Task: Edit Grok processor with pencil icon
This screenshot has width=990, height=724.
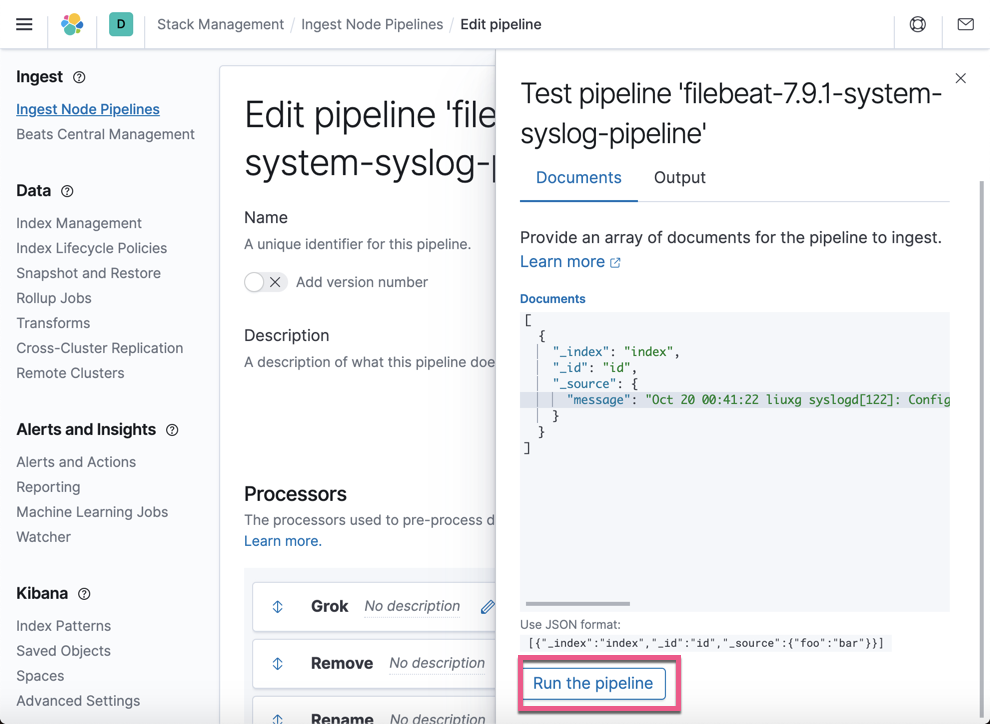Action: point(487,607)
